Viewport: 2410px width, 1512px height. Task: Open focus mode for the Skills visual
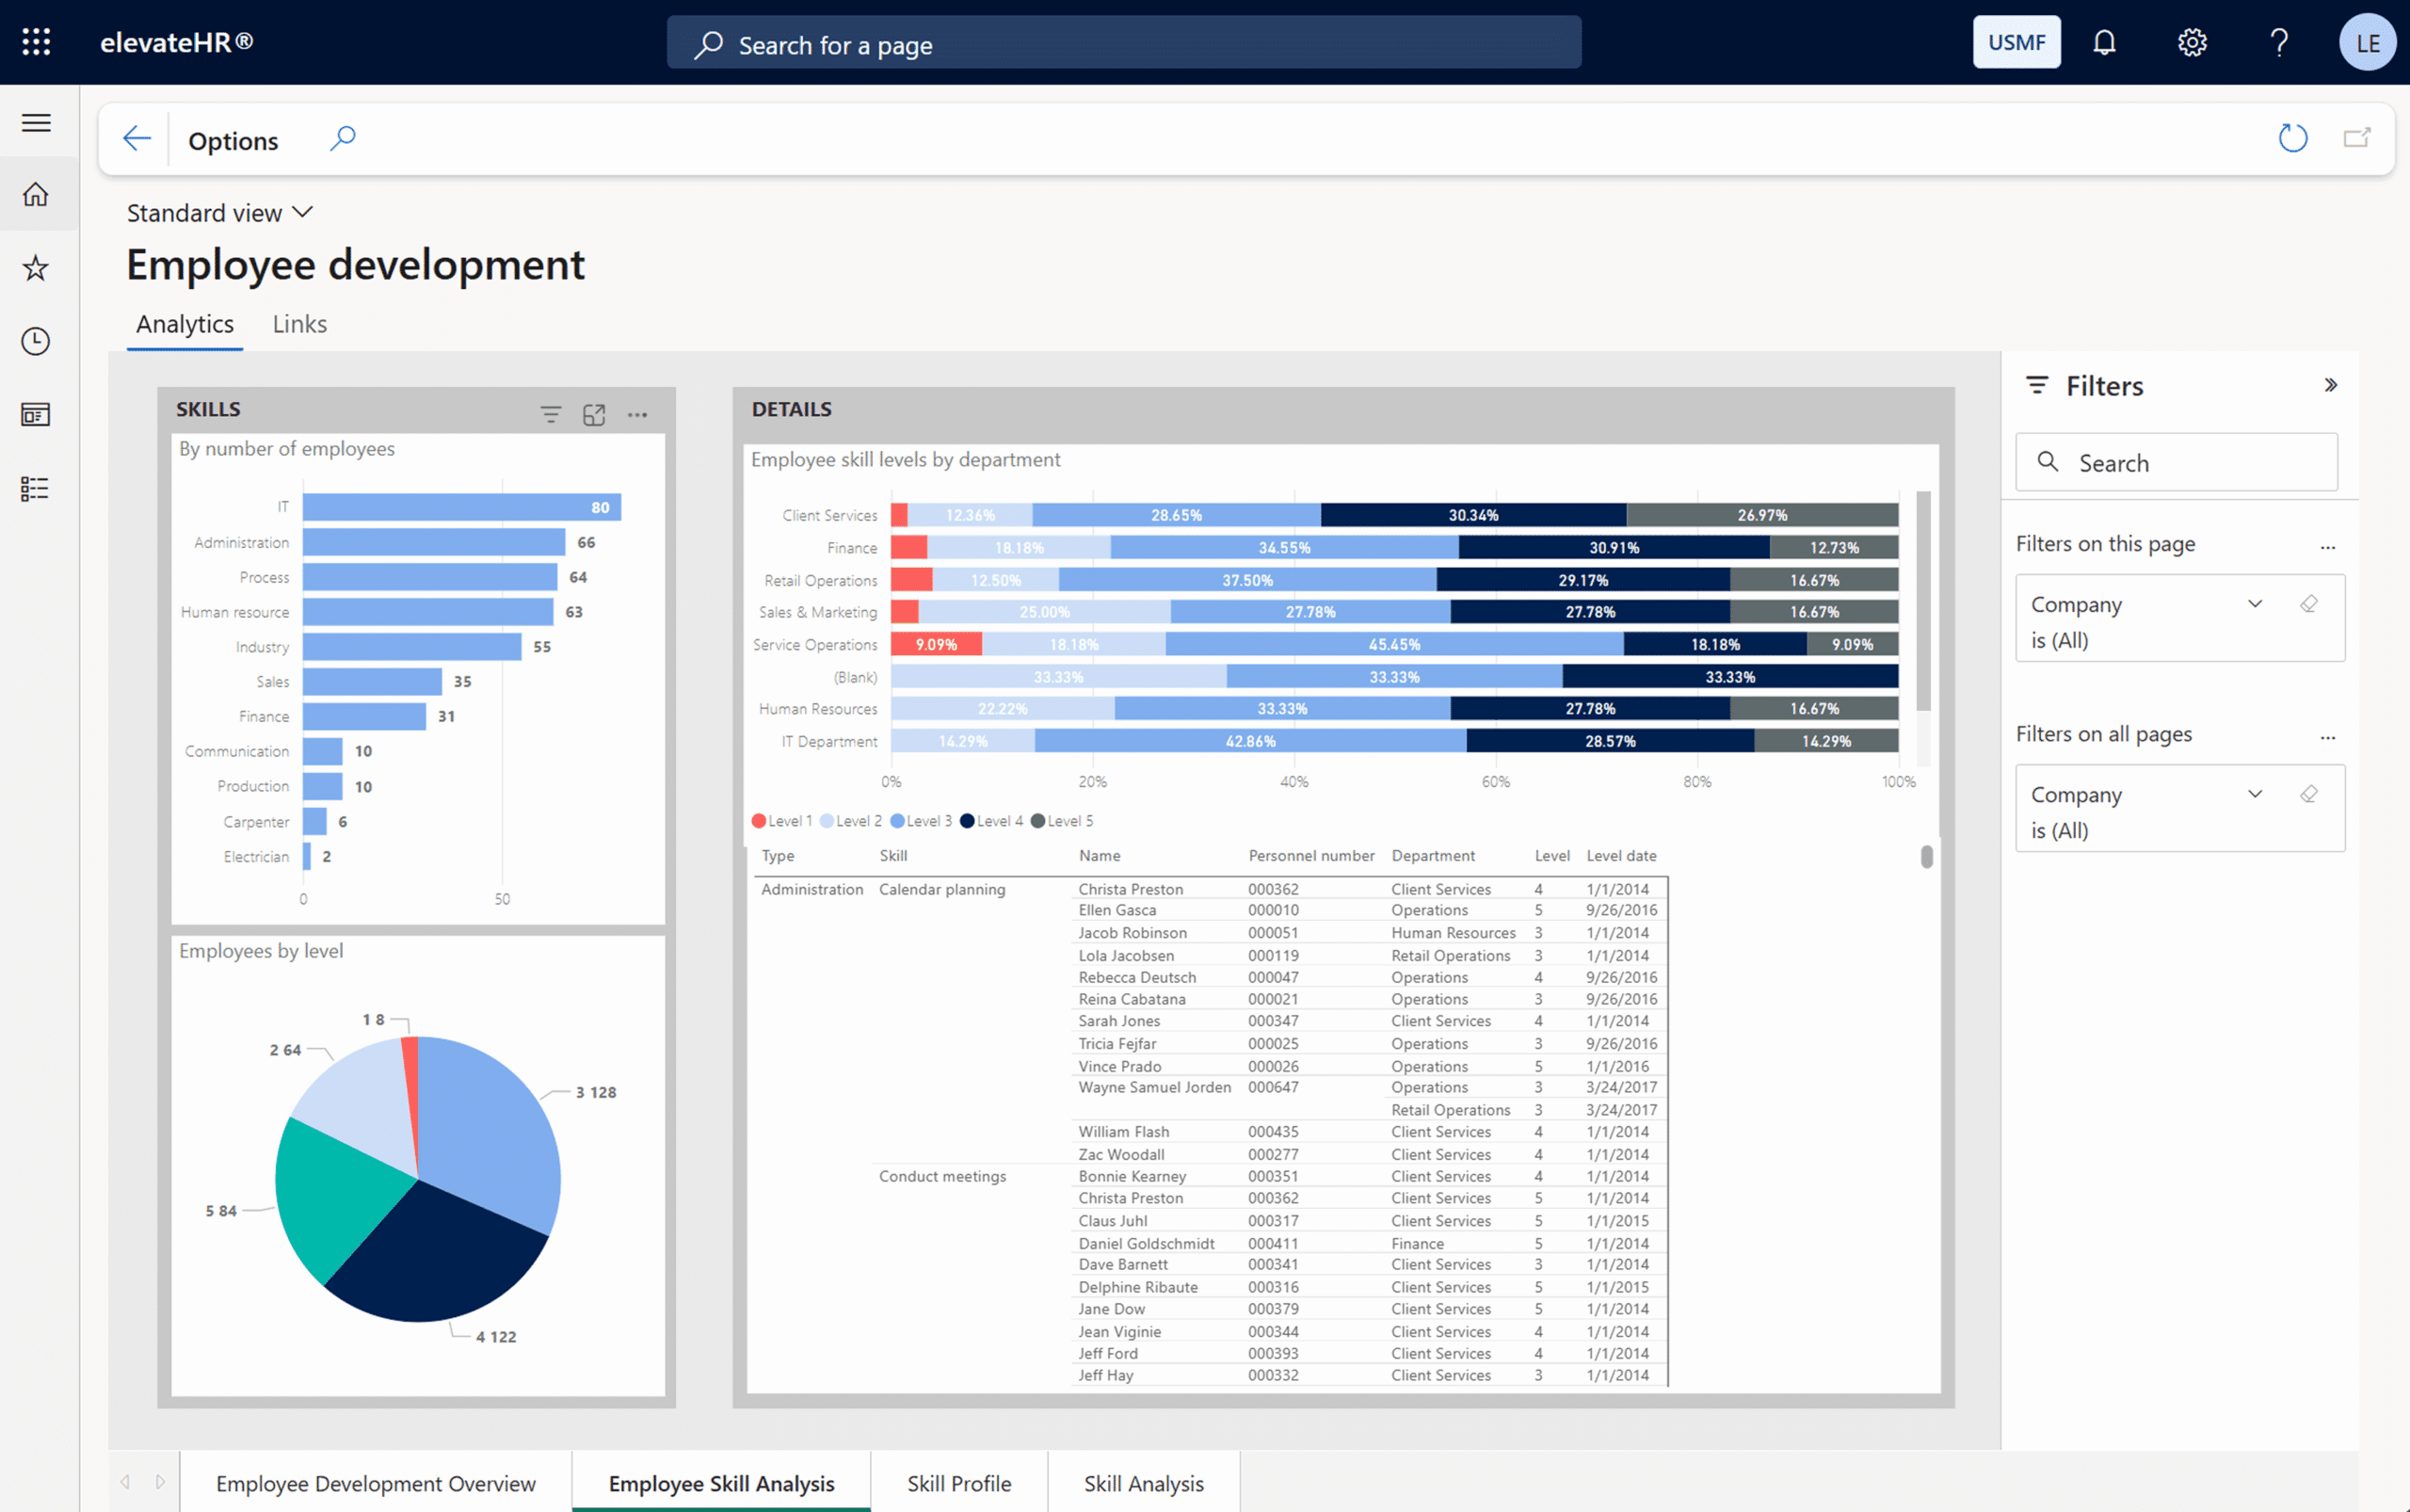click(x=594, y=414)
